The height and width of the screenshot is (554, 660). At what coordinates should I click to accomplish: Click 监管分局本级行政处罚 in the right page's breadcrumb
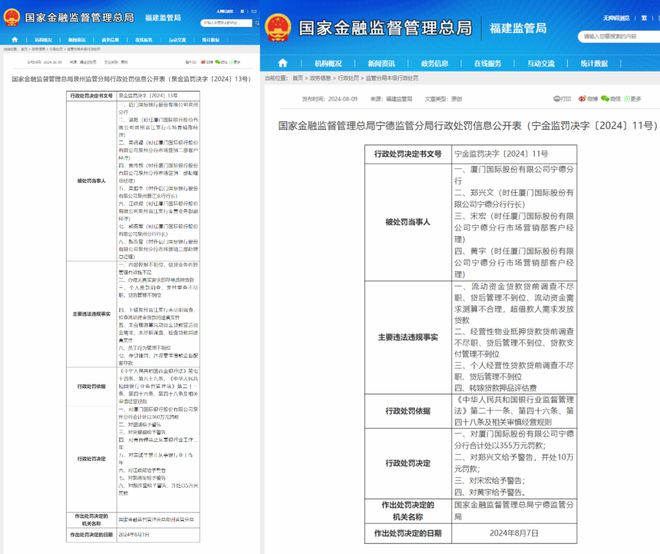click(x=392, y=78)
